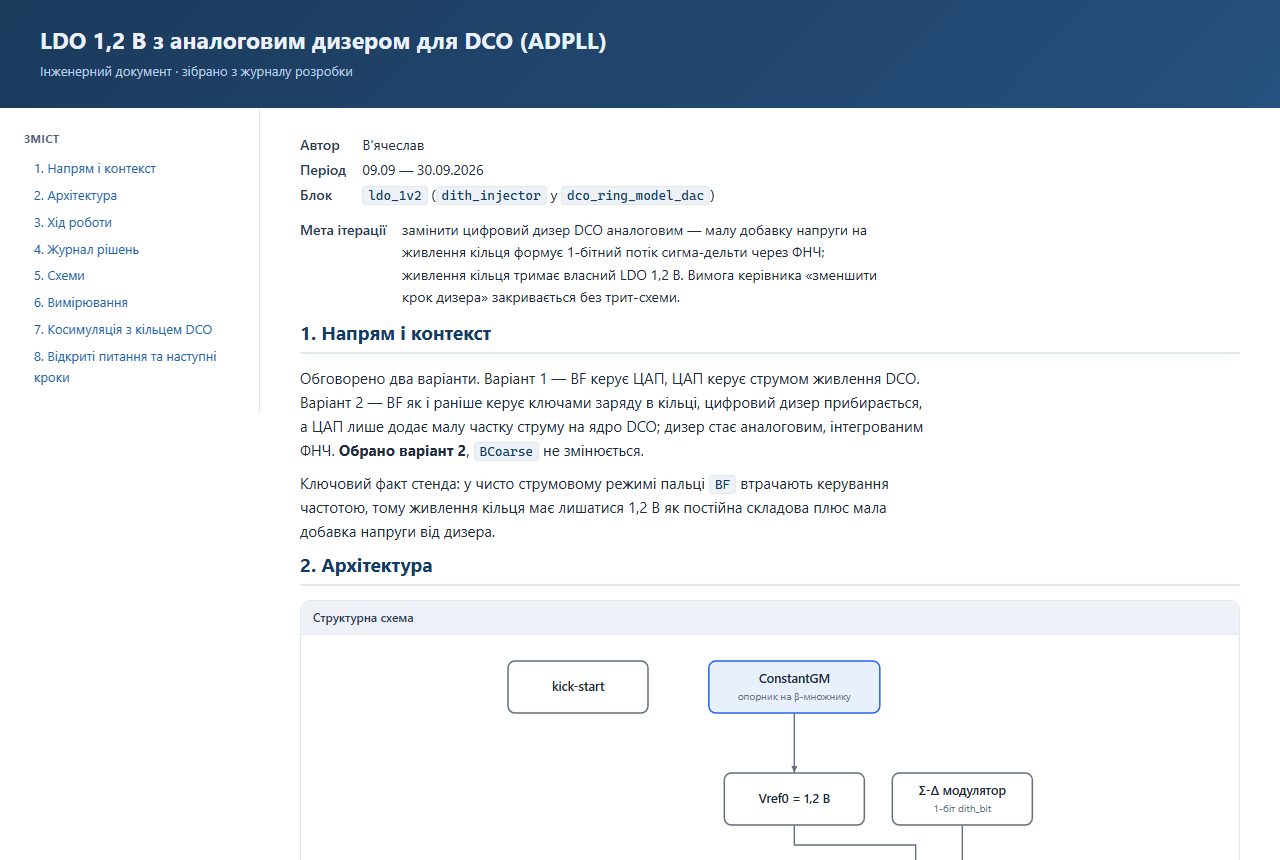Viewport: 1280px width, 860px height.
Task: Click the 'Блок' field label
Action: point(316,195)
